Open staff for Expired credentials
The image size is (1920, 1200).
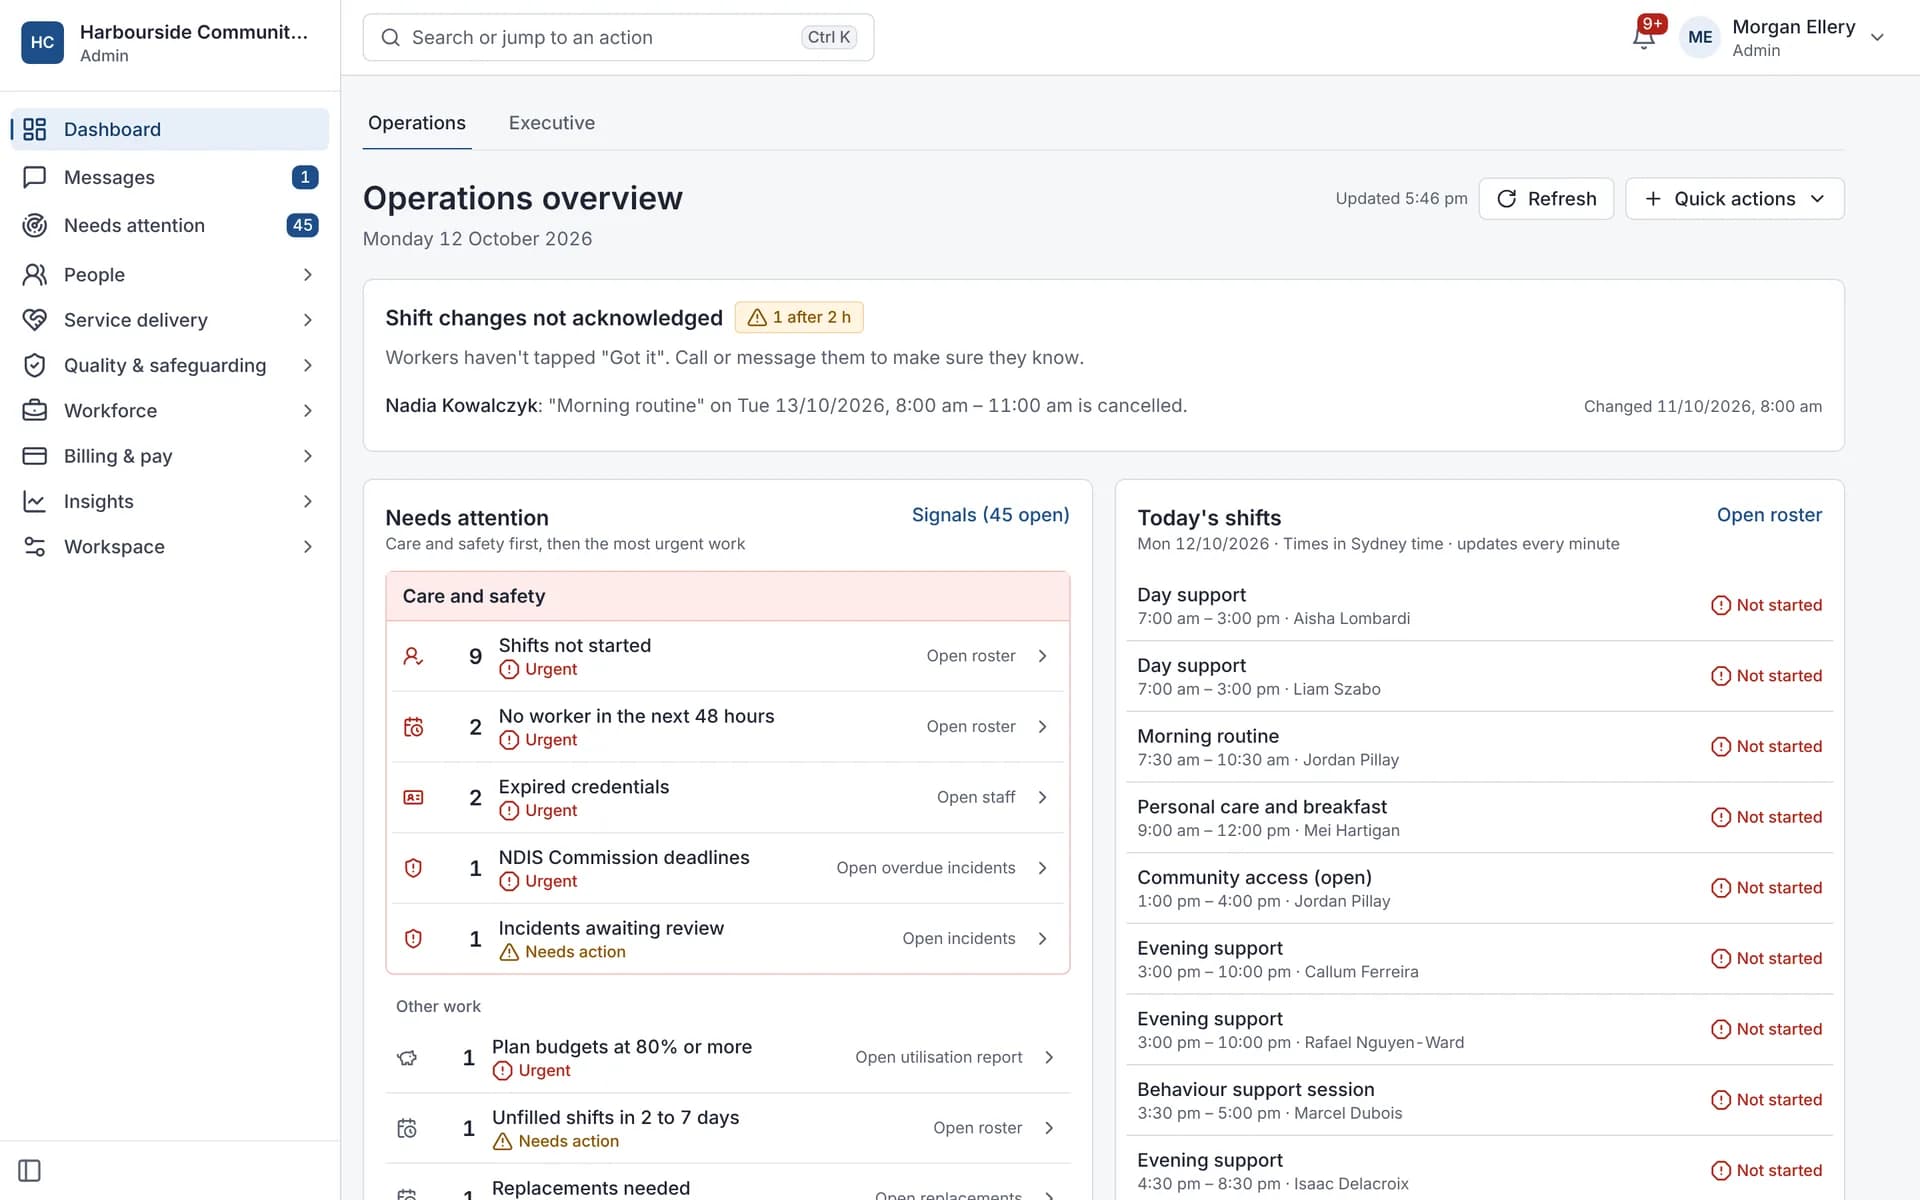(976, 797)
